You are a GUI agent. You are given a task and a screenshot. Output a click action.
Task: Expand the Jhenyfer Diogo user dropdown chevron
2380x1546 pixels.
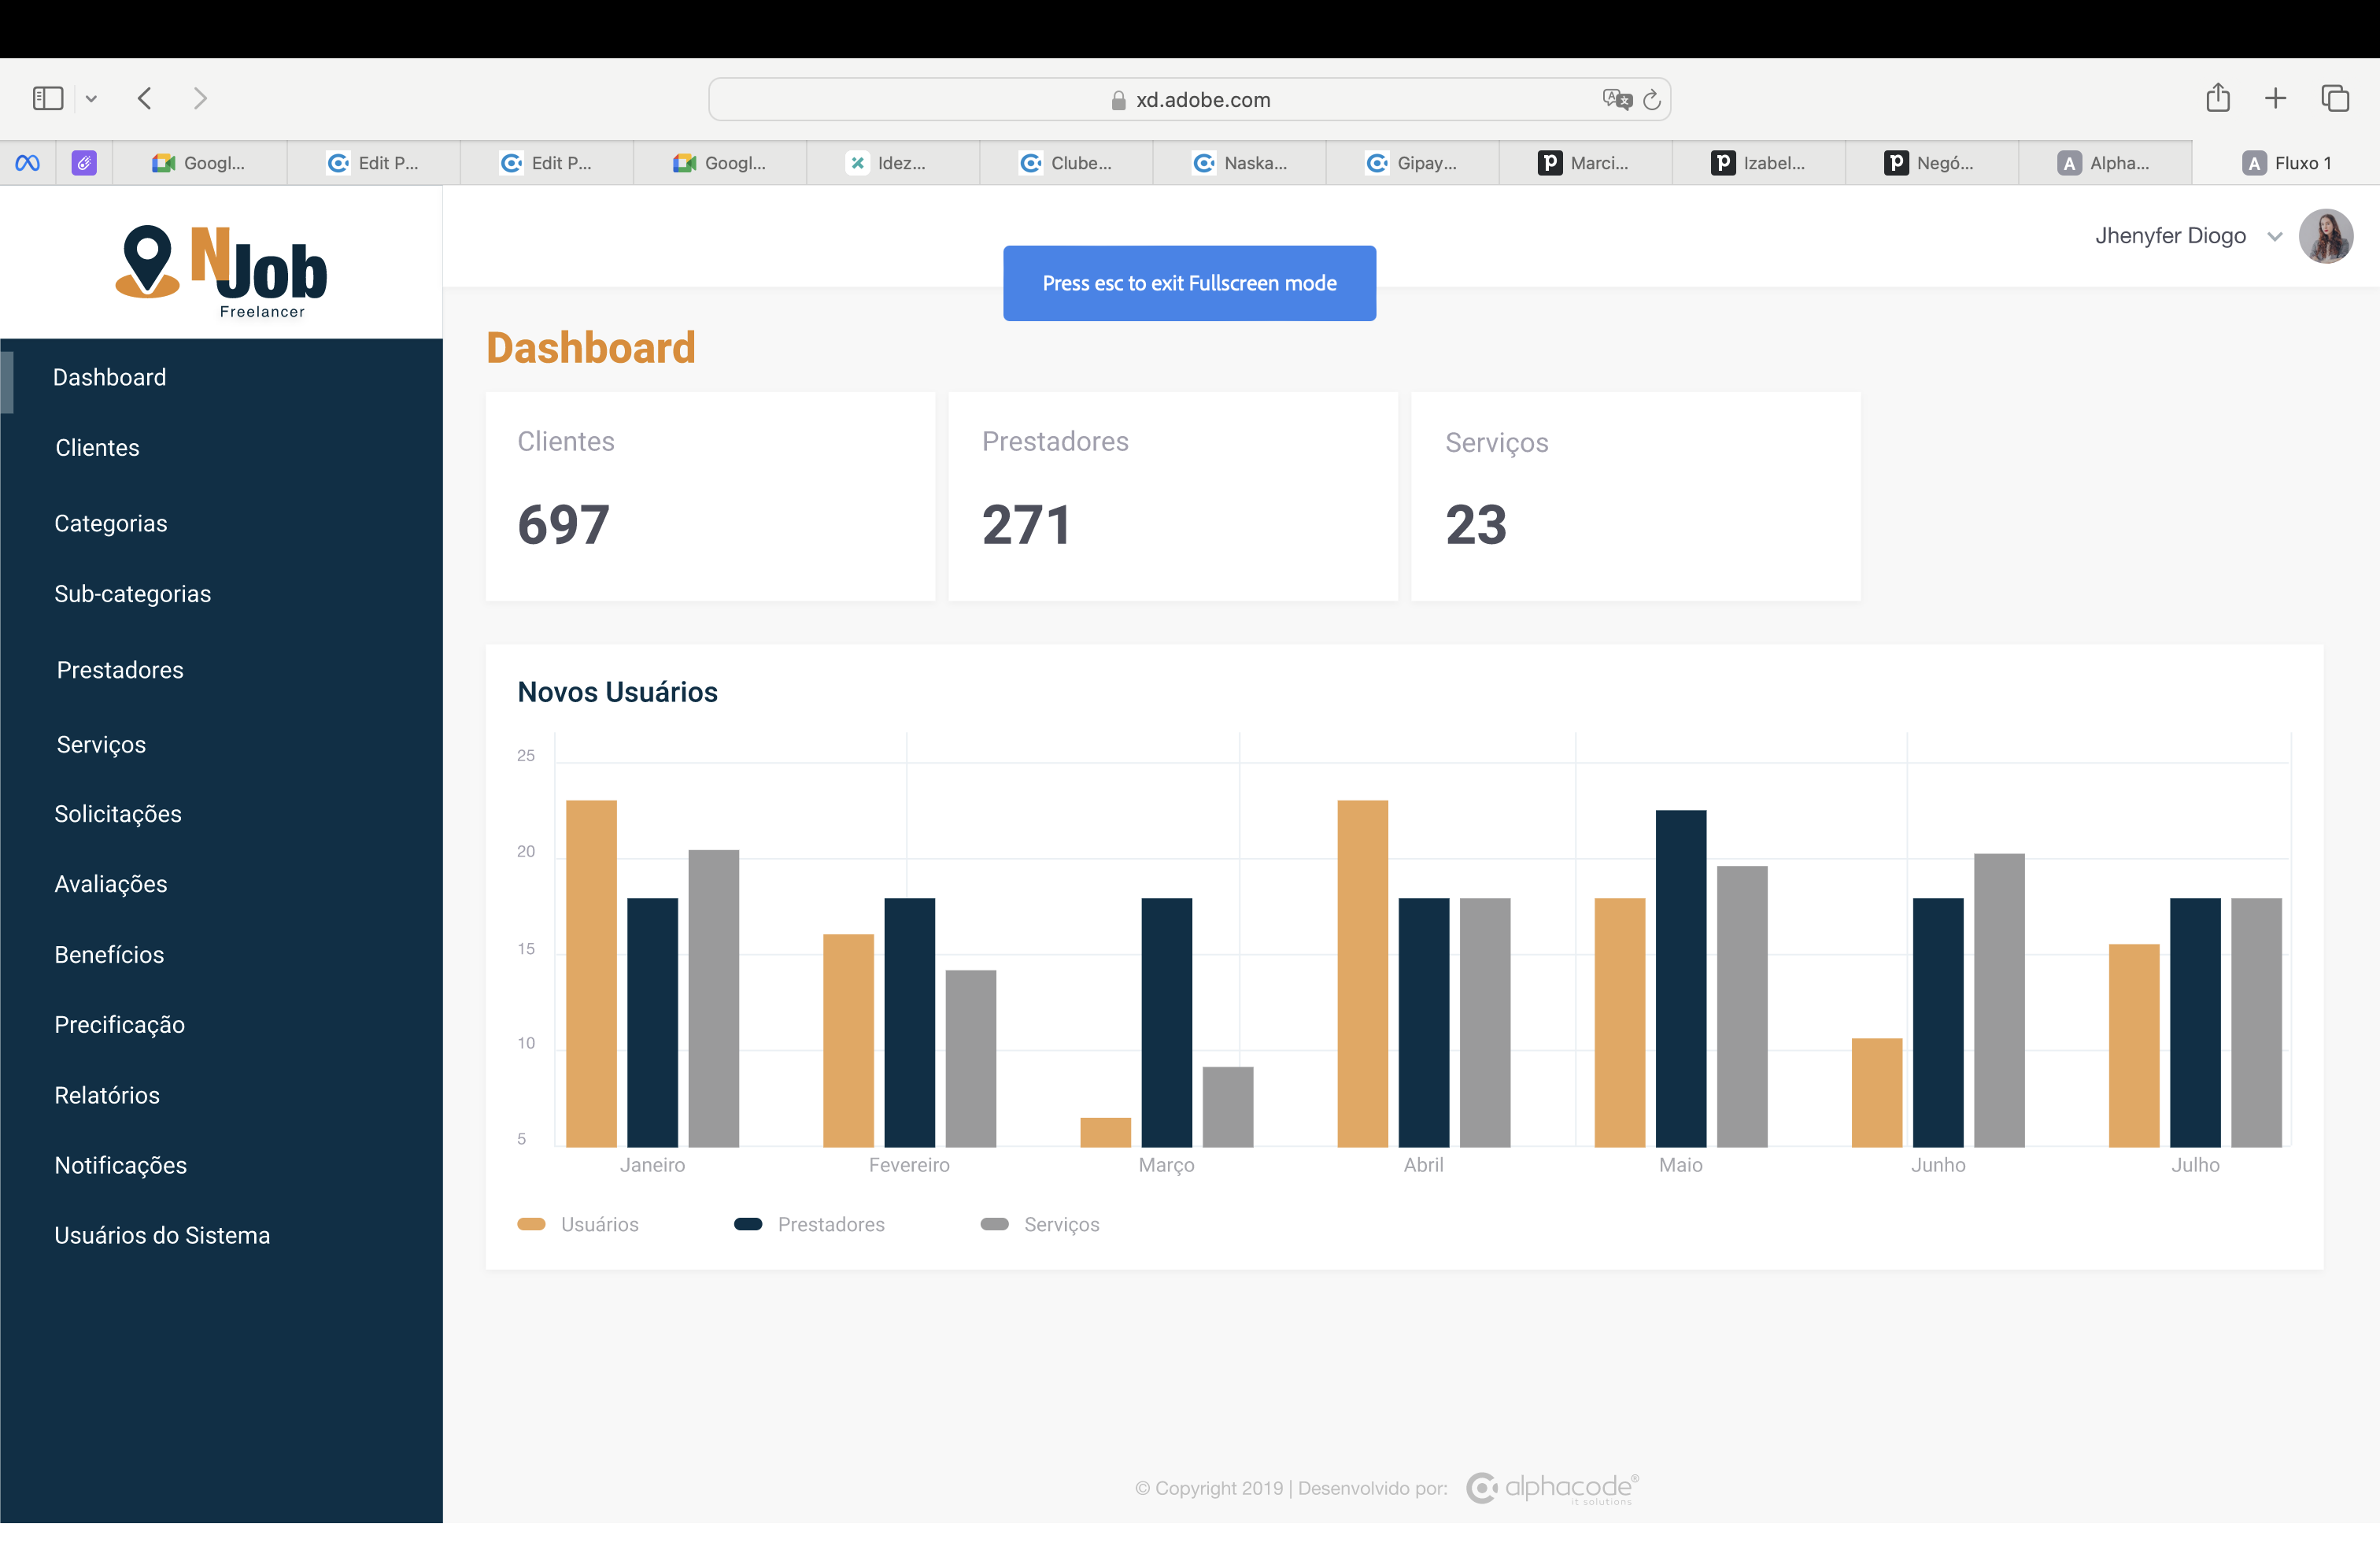click(x=2274, y=237)
